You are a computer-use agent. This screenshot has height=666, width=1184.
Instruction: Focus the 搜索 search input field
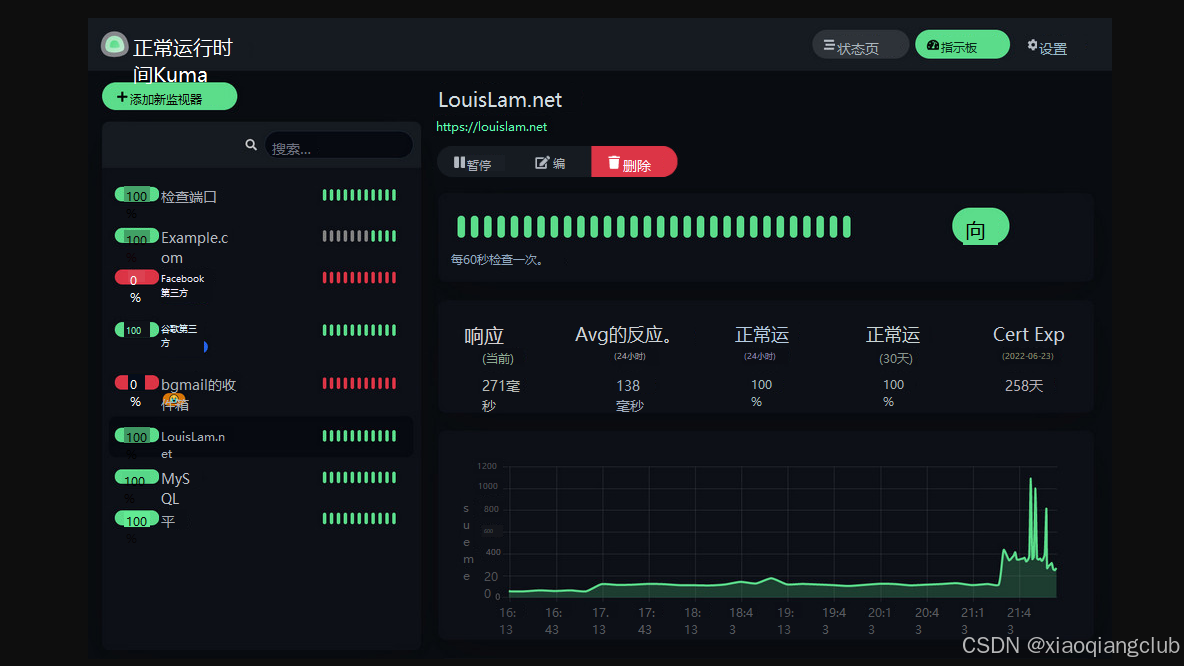pyautogui.click(x=338, y=146)
